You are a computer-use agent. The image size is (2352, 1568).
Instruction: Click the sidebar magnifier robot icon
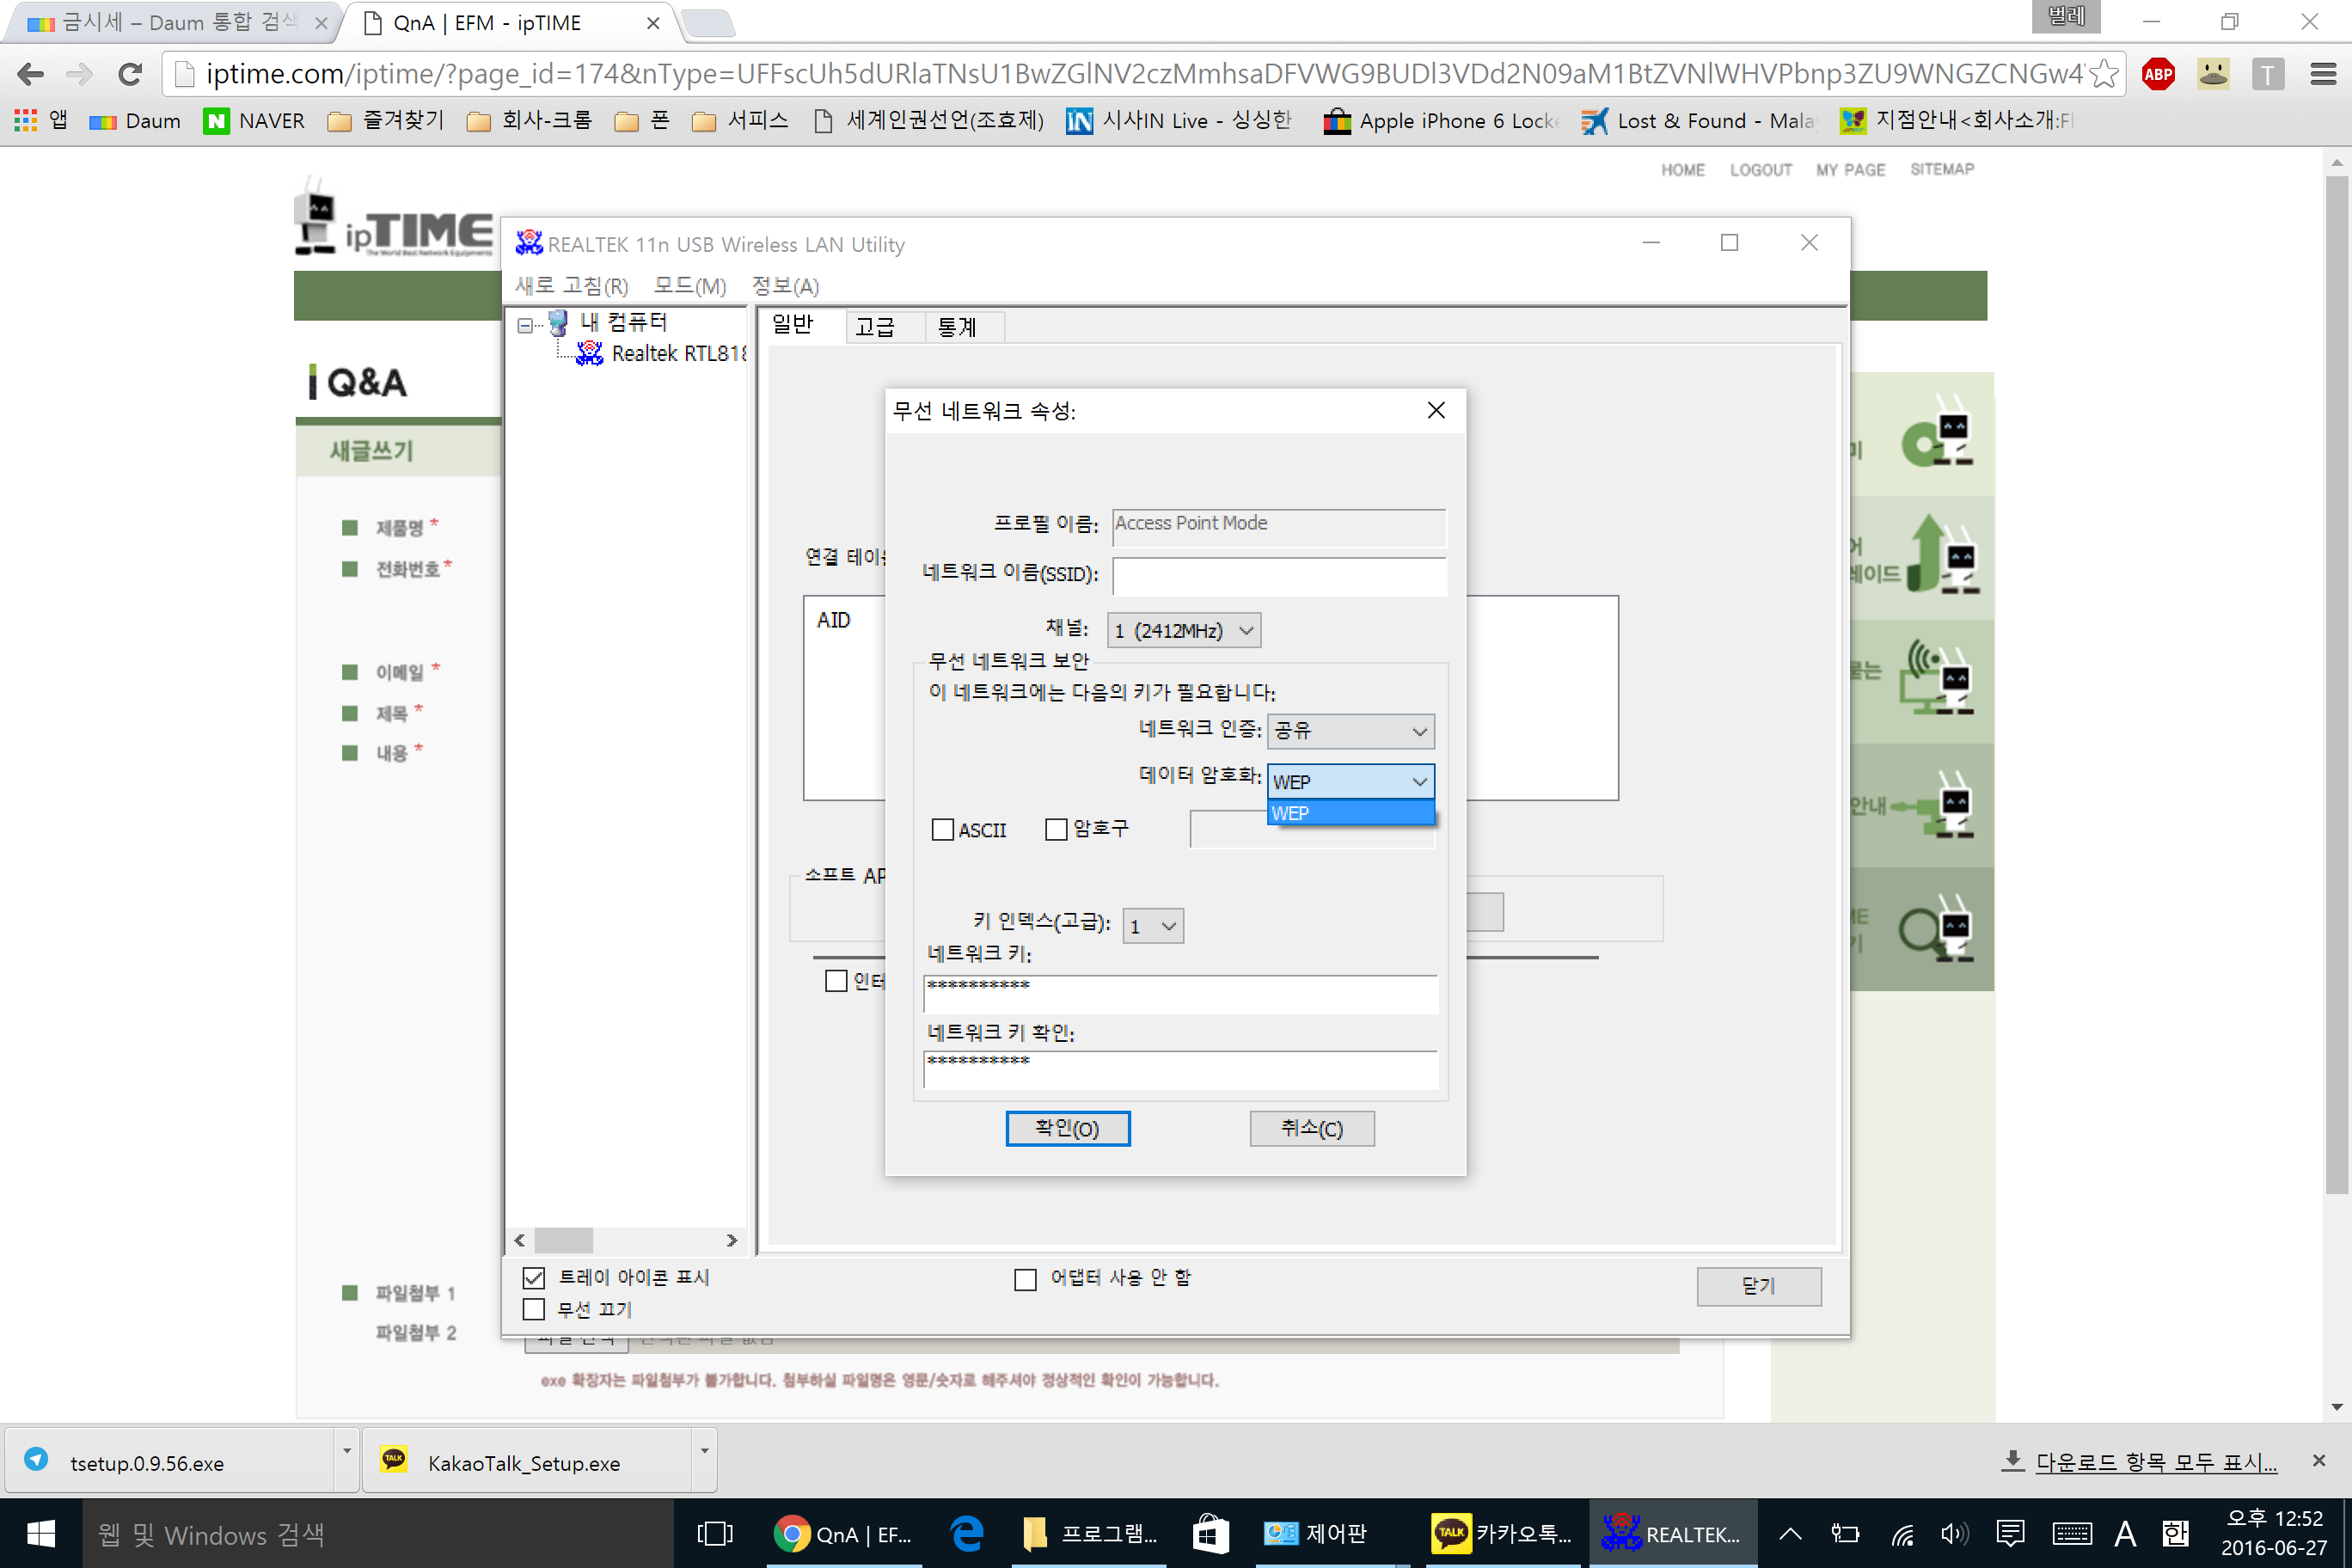(1937, 929)
